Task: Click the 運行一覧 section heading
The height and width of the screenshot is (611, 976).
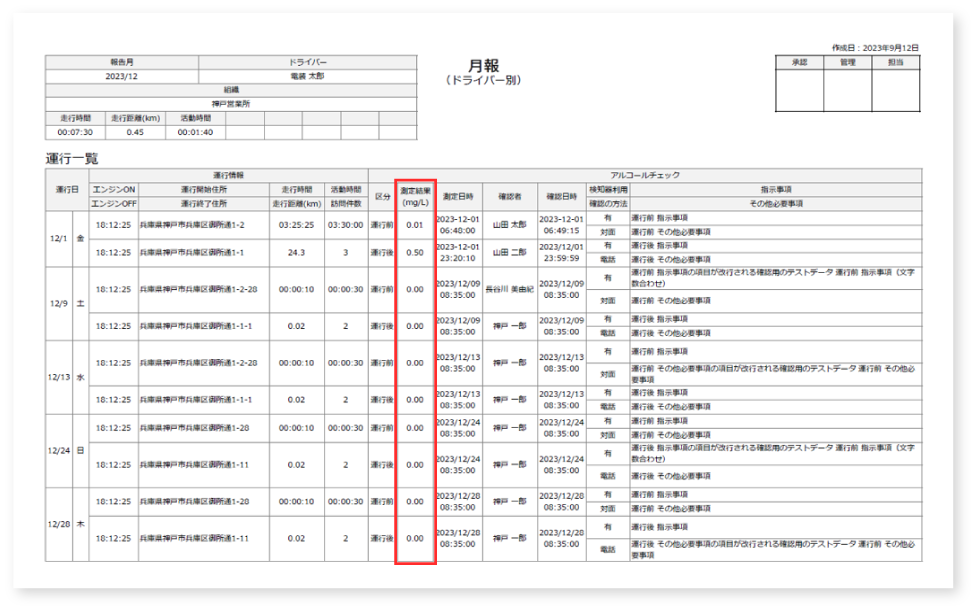Action: (72, 159)
